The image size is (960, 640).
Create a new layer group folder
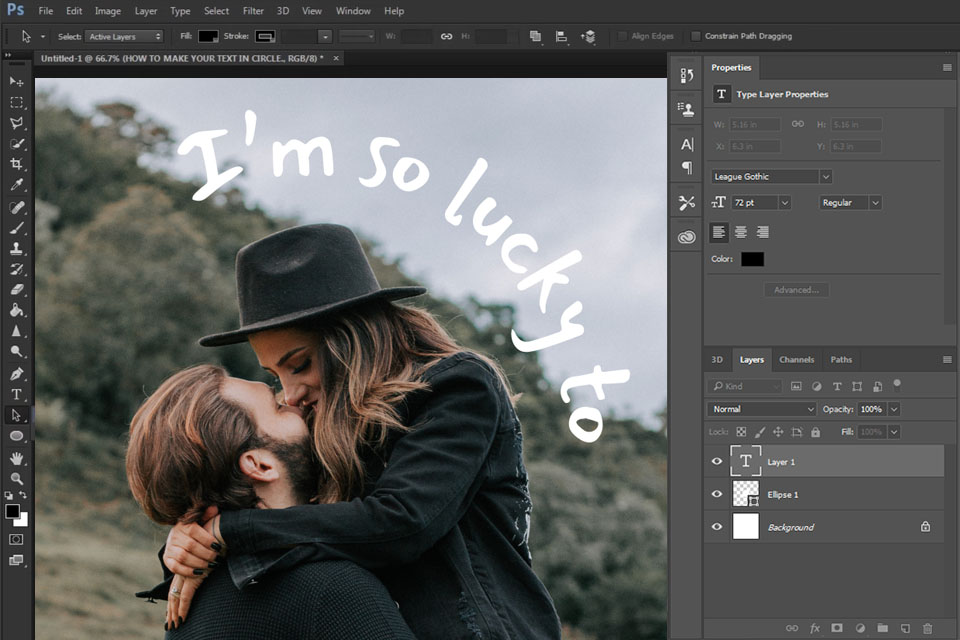[882, 628]
